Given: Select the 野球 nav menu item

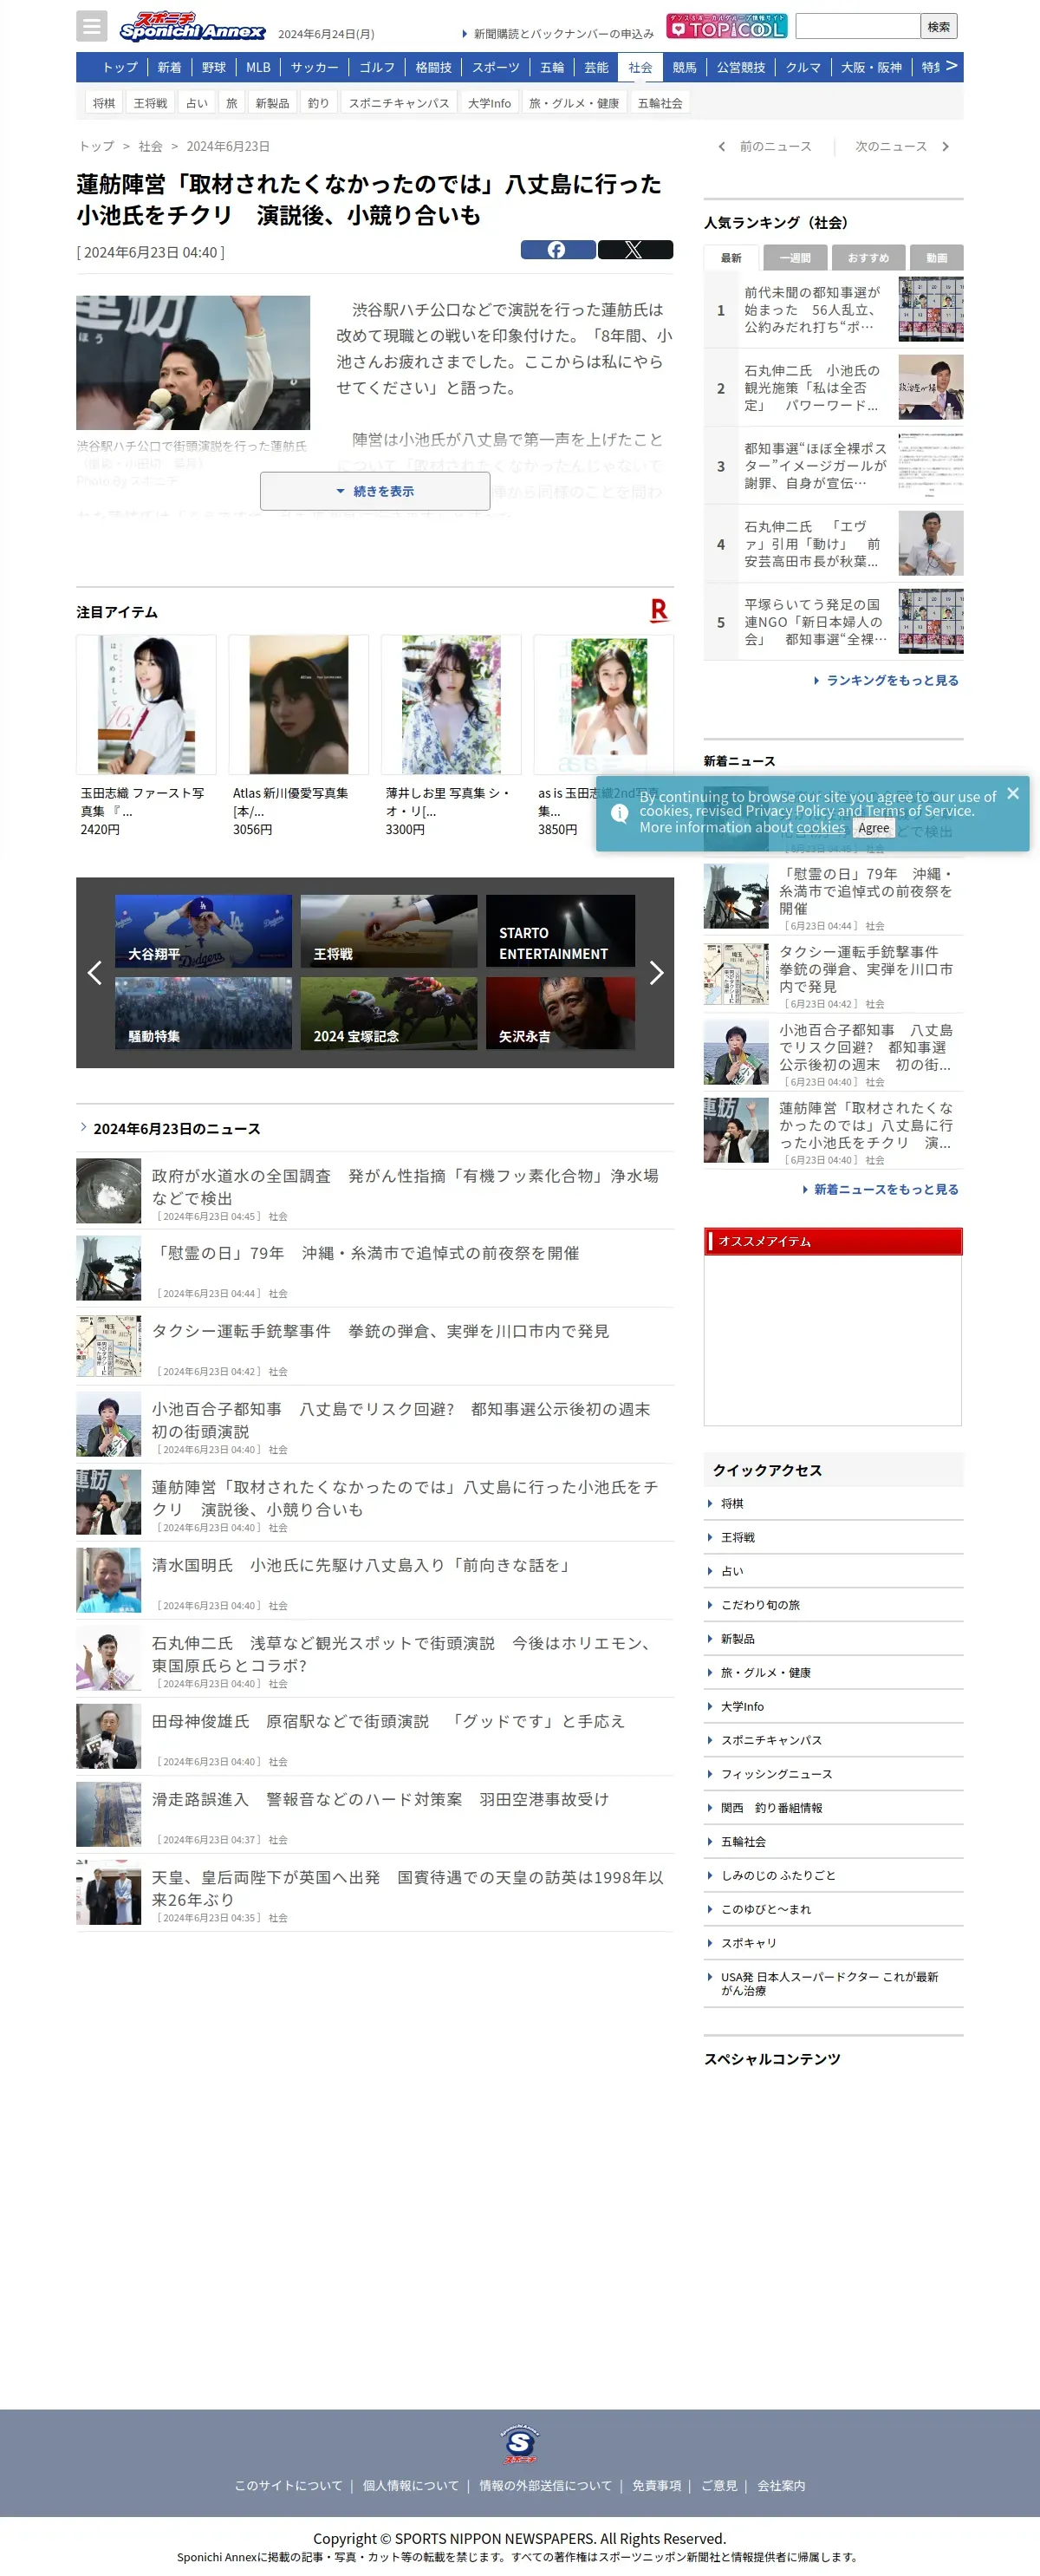Looking at the screenshot, I should tap(214, 67).
